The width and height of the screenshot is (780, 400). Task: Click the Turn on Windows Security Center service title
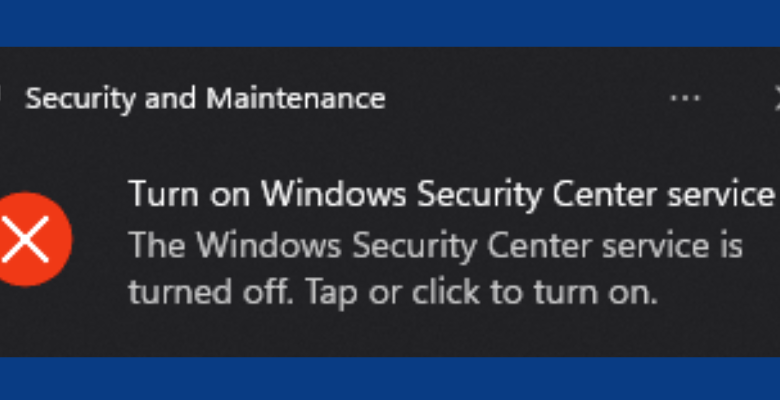click(x=451, y=192)
